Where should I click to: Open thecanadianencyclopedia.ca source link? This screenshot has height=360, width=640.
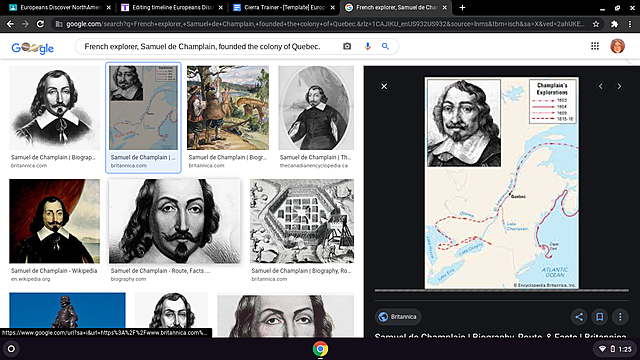coord(313,165)
